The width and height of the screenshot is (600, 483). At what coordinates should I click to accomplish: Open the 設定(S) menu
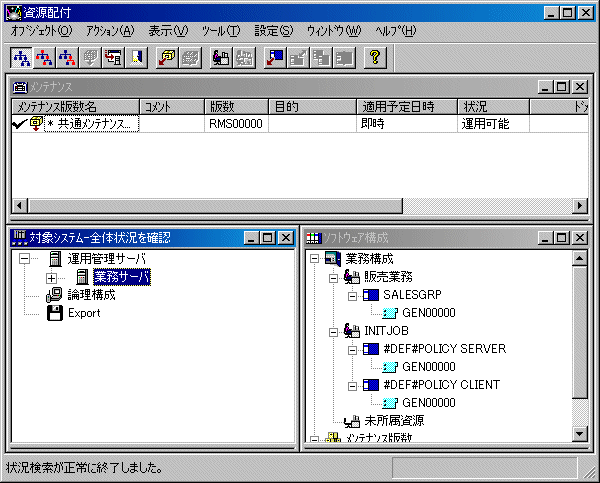[x=274, y=31]
